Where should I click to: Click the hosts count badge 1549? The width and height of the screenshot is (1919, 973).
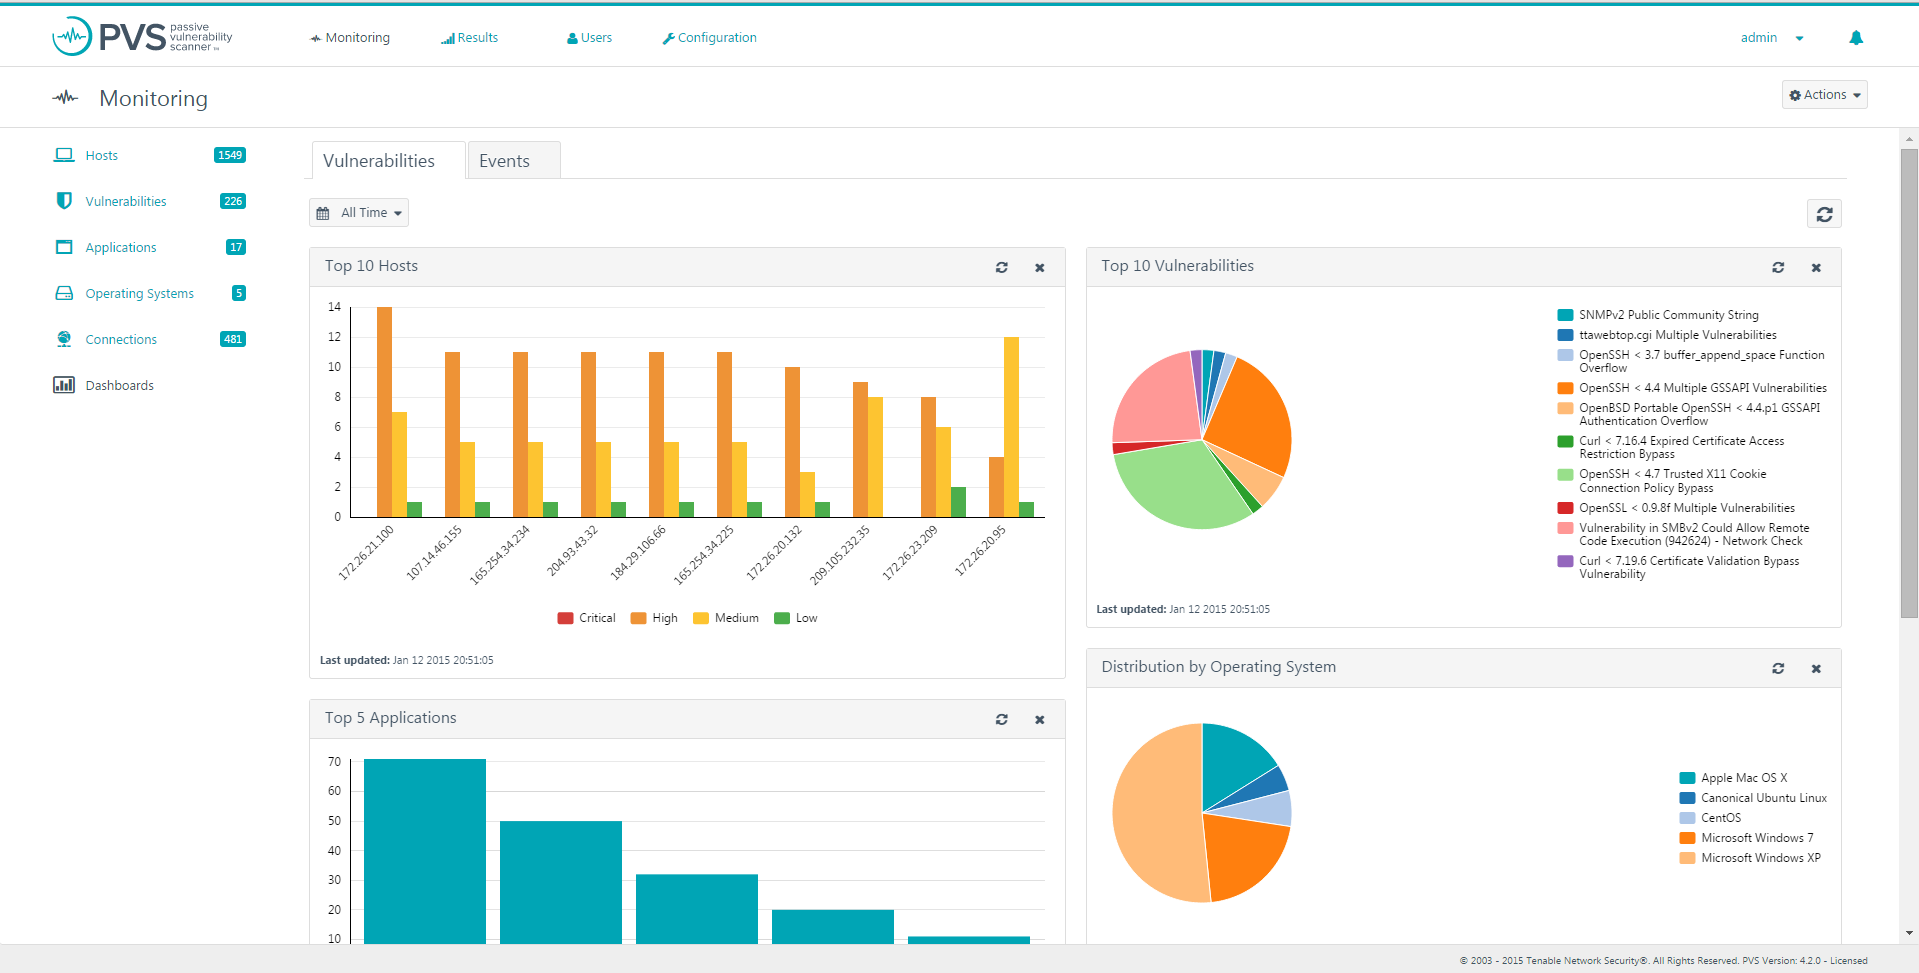(230, 155)
